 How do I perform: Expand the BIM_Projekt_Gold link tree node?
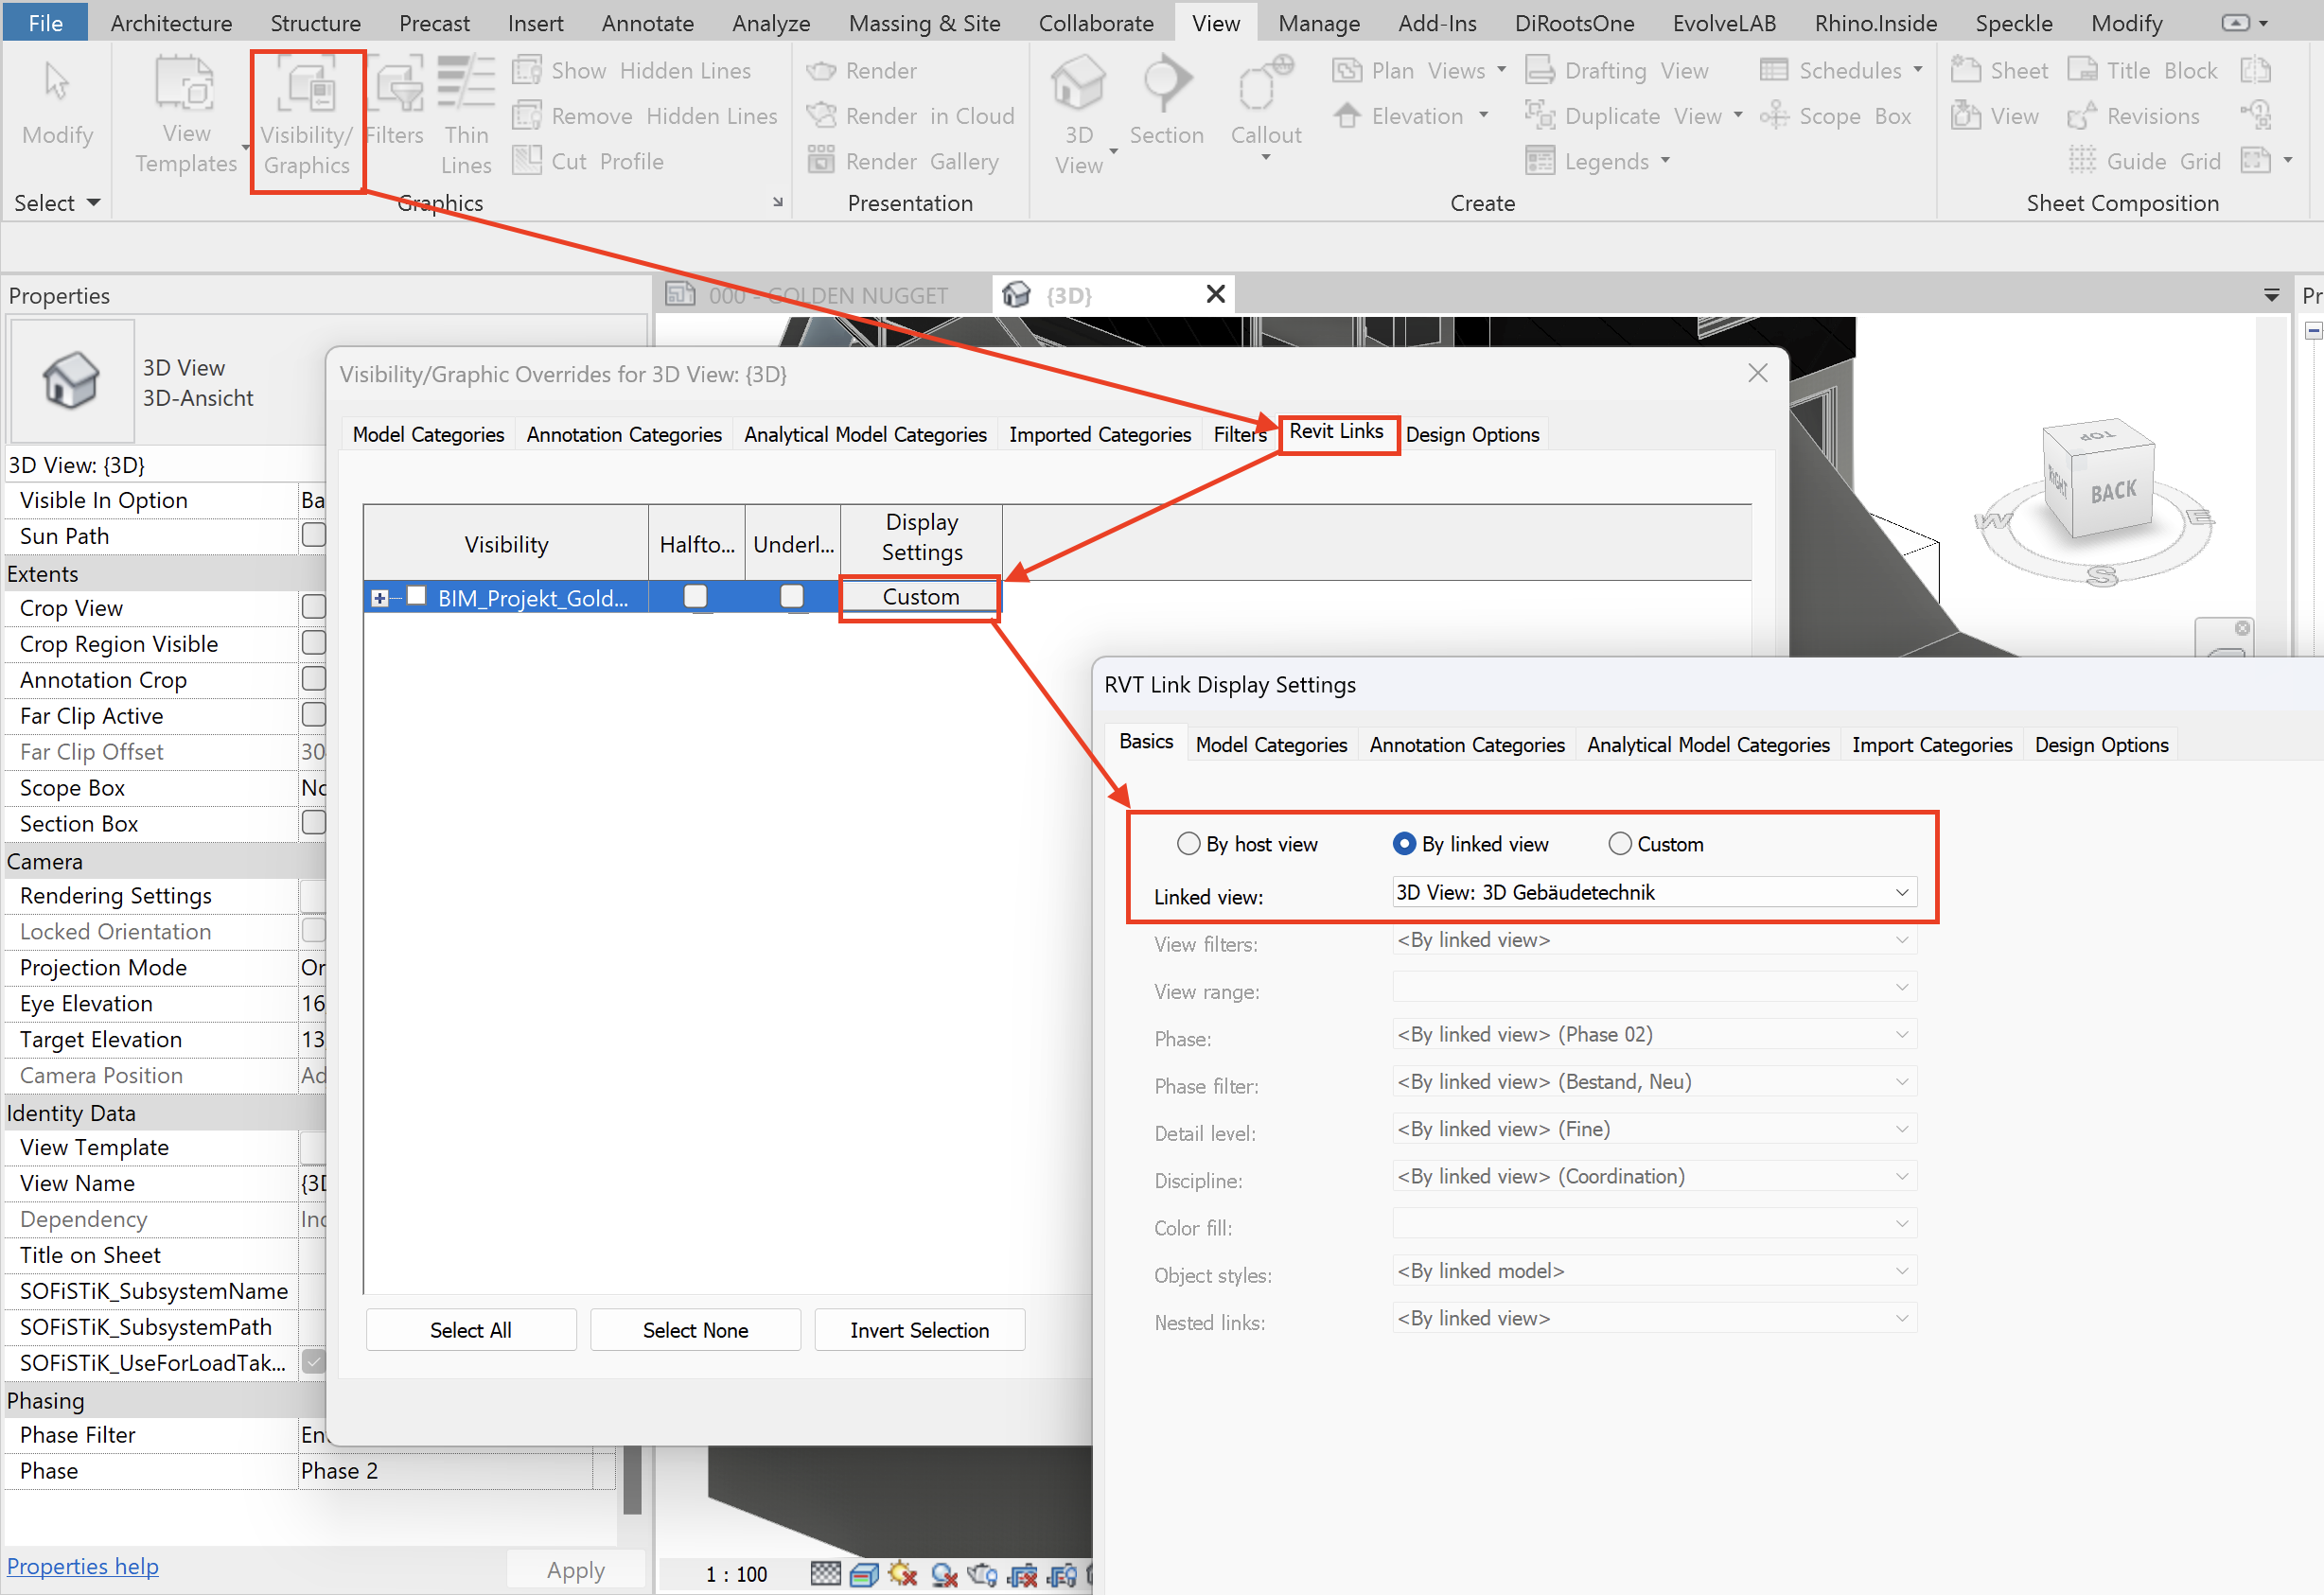(x=379, y=598)
